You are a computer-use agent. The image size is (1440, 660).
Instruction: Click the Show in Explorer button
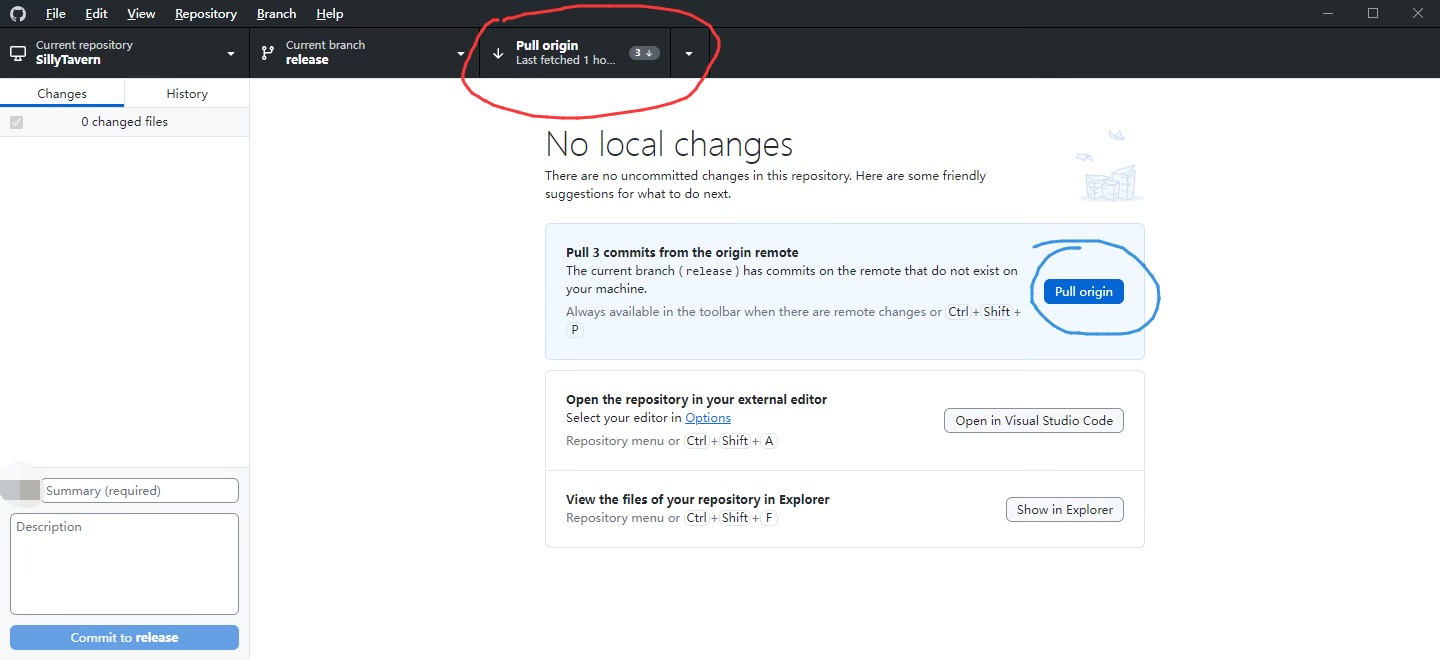[x=1065, y=509]
